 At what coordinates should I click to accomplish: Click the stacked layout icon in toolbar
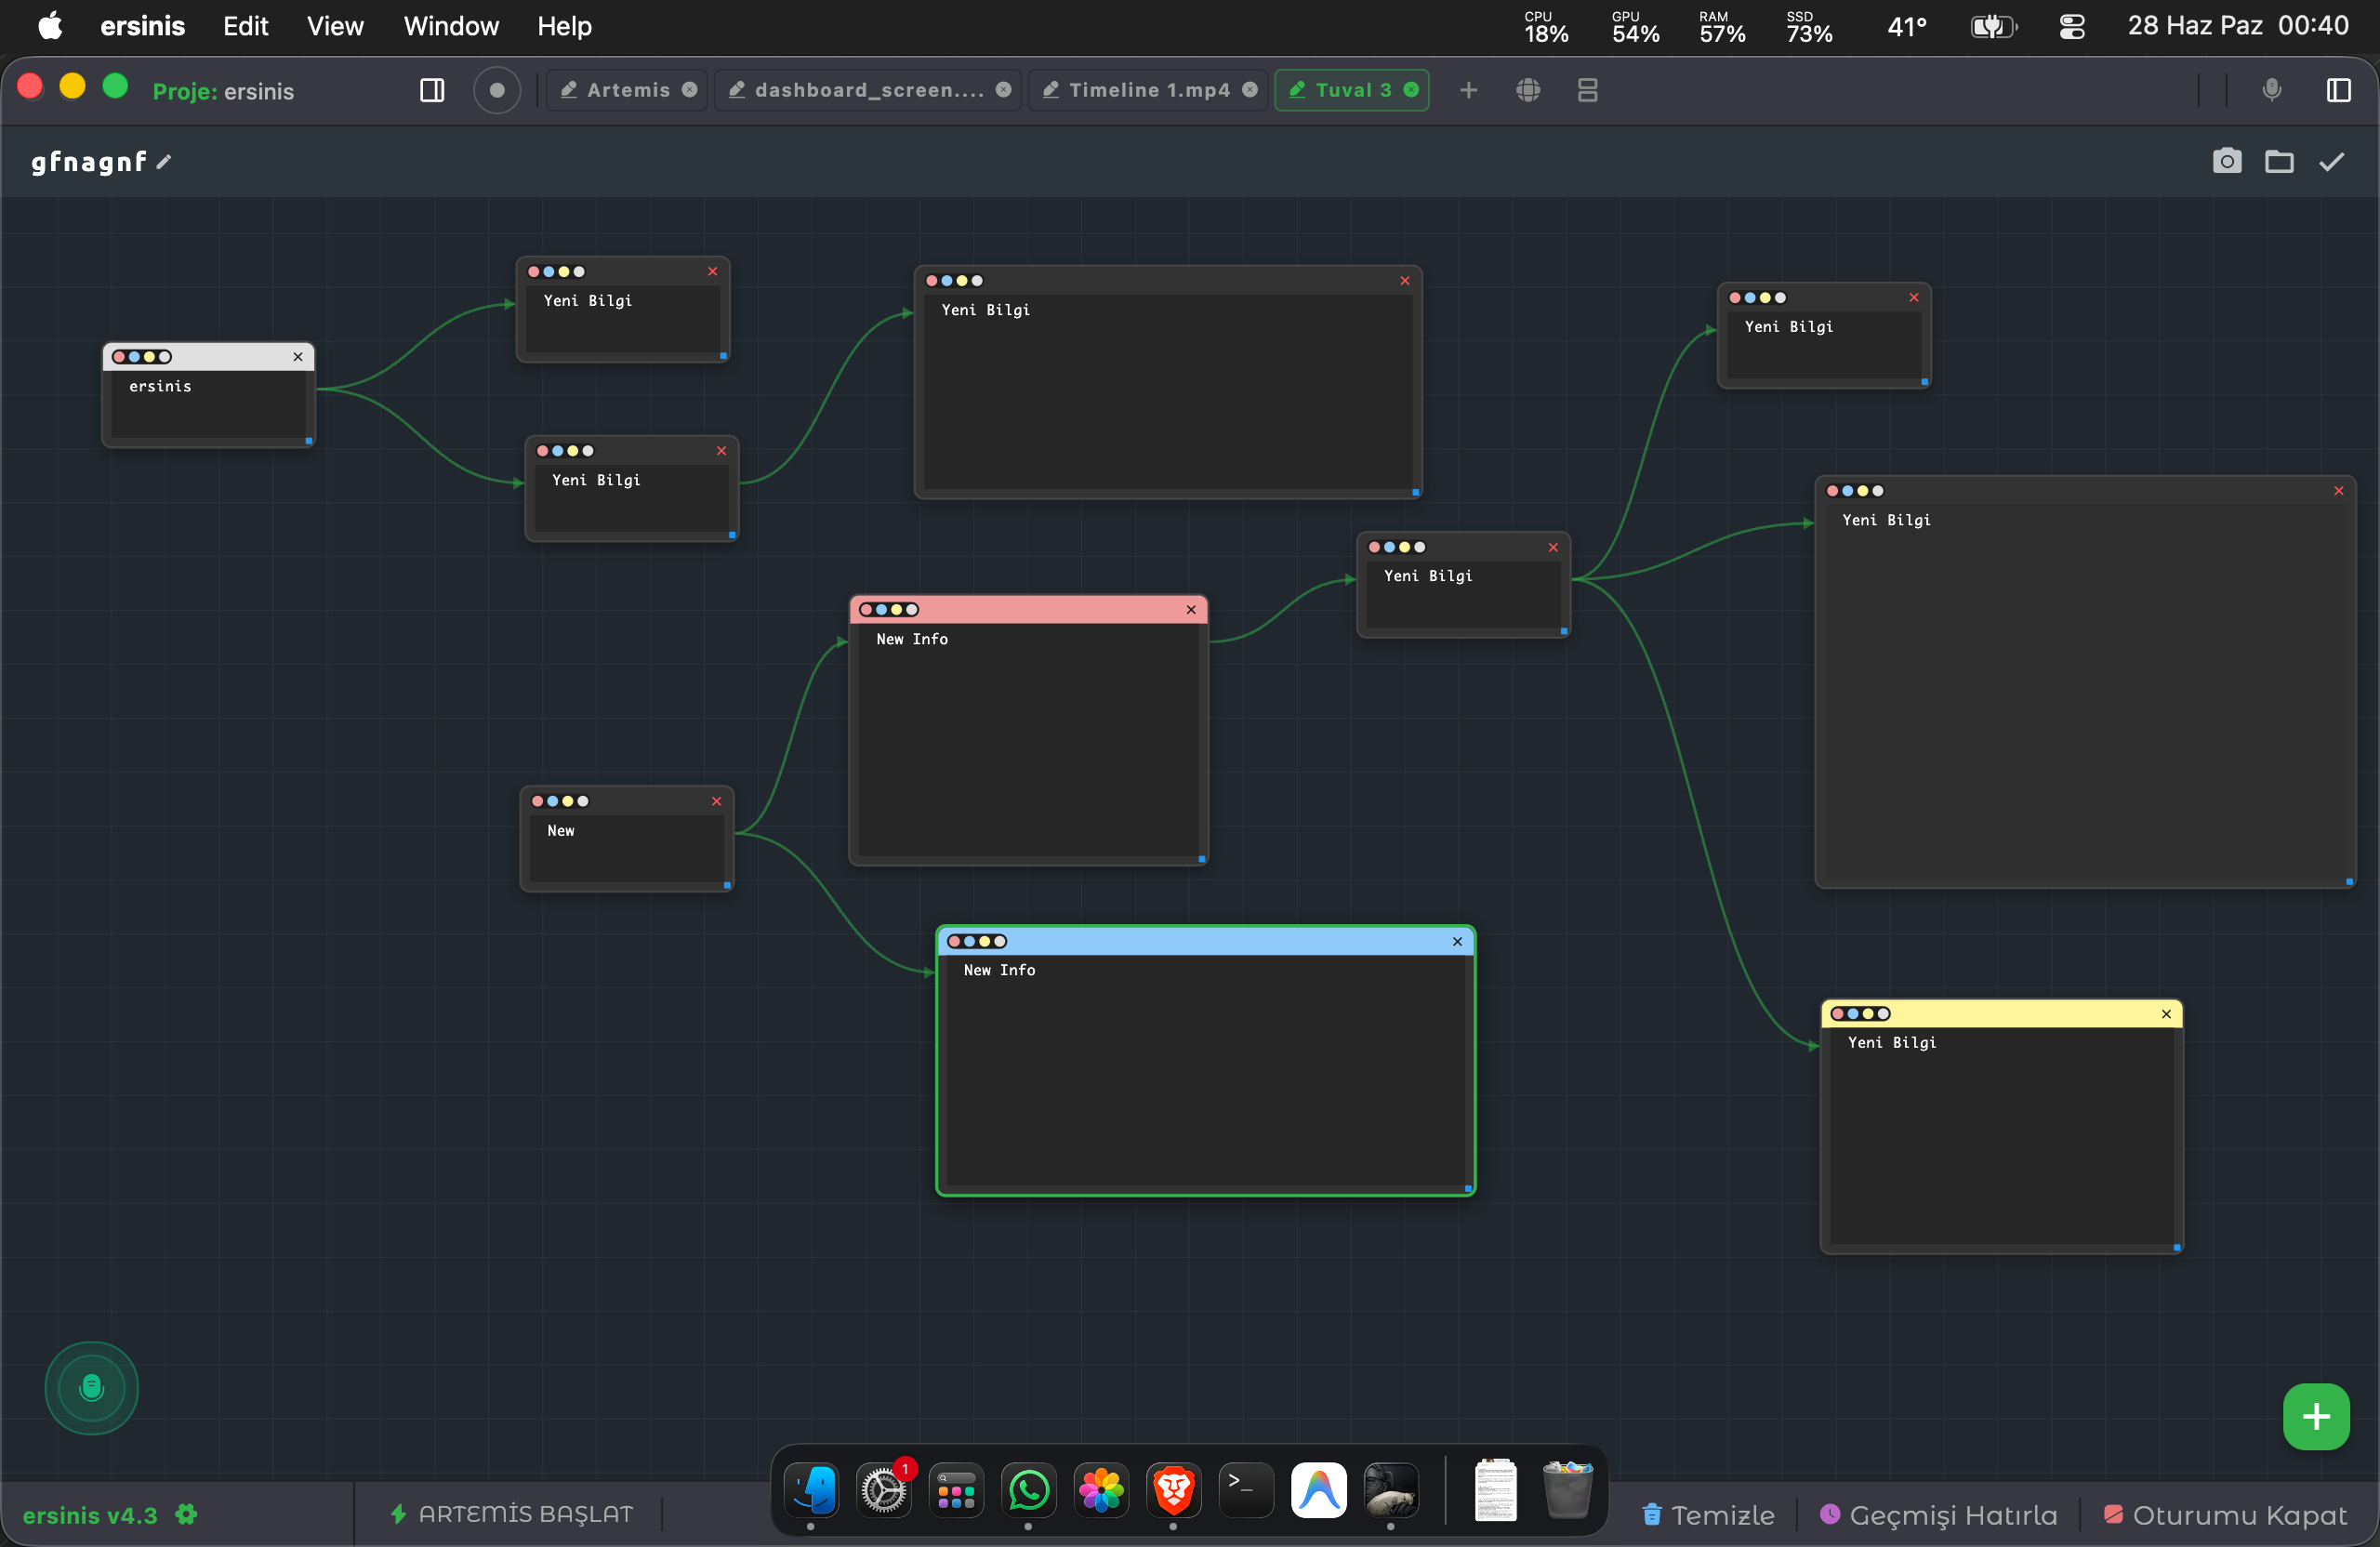[x=1587, y=90]
